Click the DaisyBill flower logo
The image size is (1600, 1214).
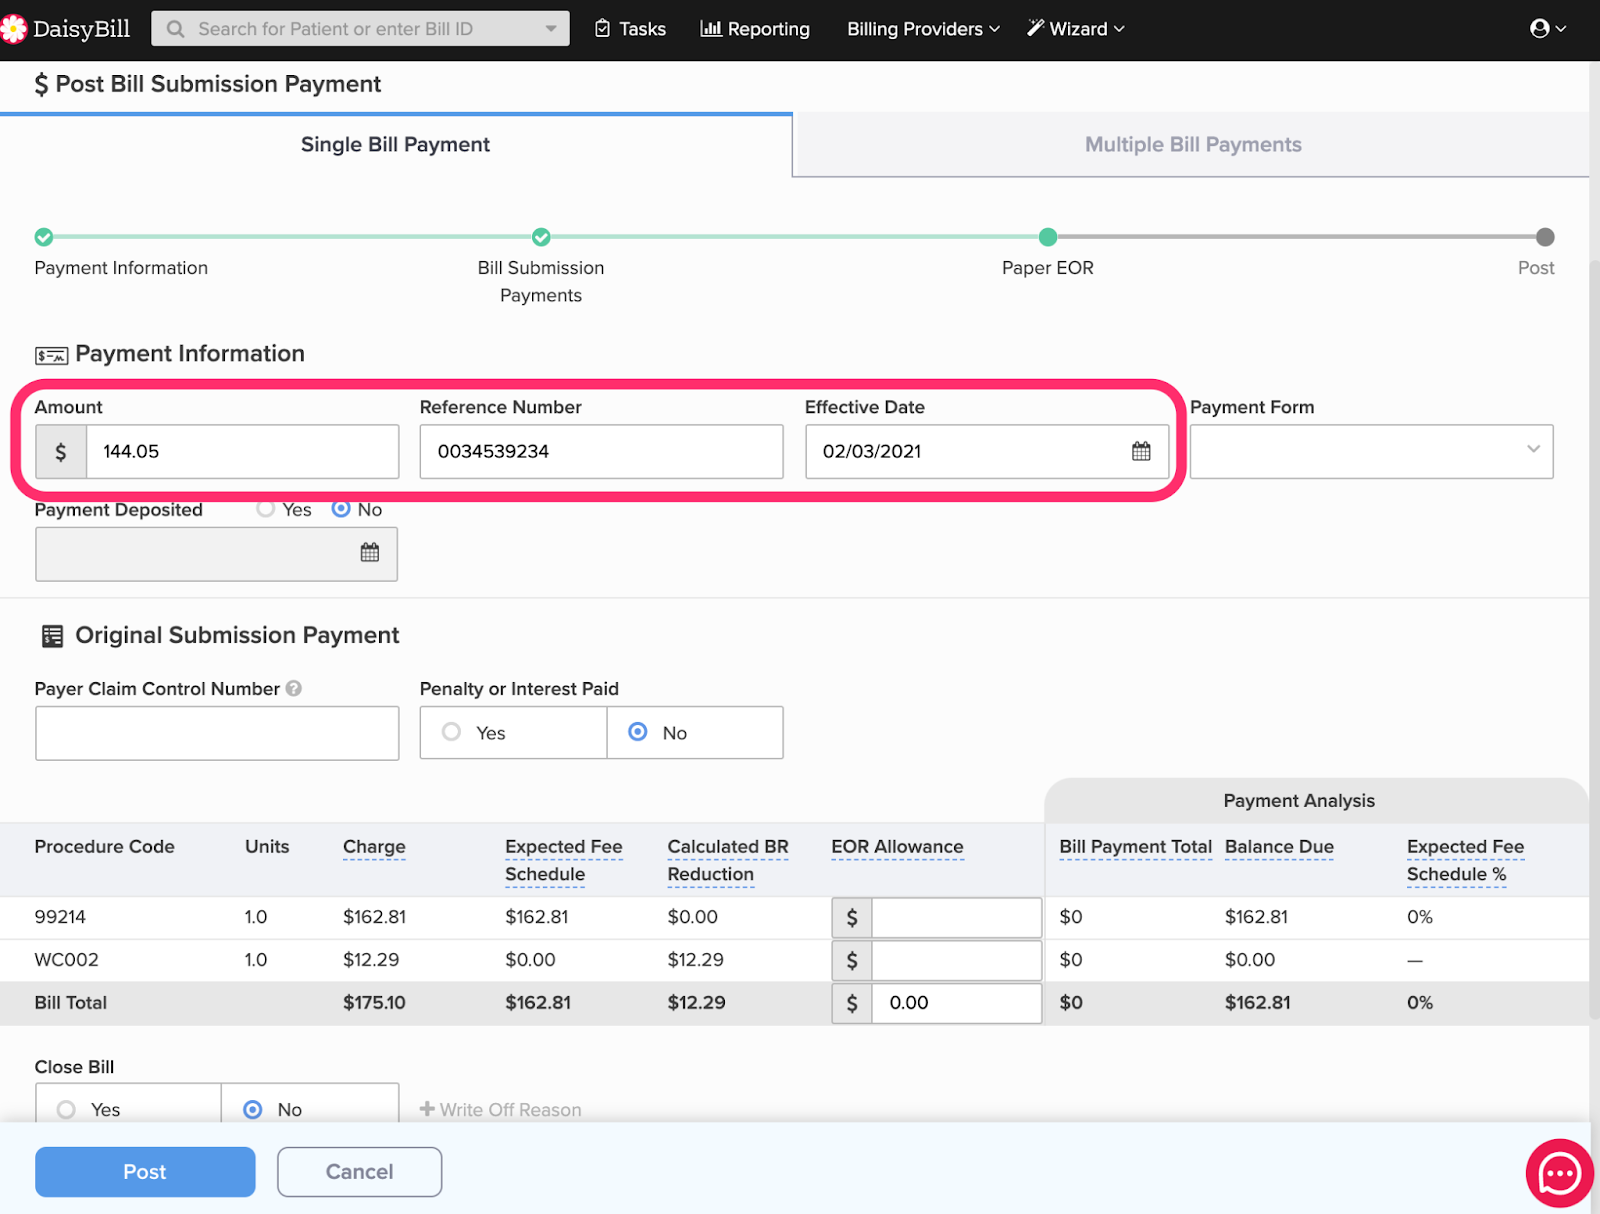[x=14, y=29]
